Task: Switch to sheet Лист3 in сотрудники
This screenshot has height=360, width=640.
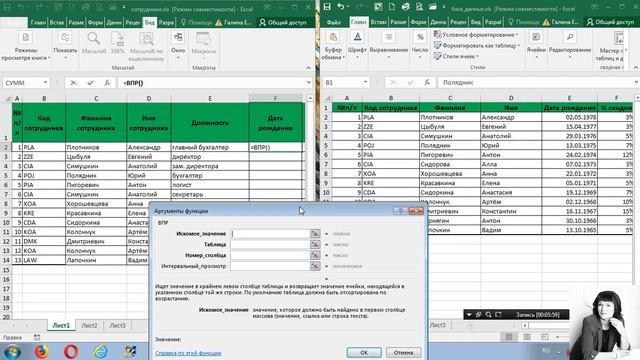Action: [118, 325]
